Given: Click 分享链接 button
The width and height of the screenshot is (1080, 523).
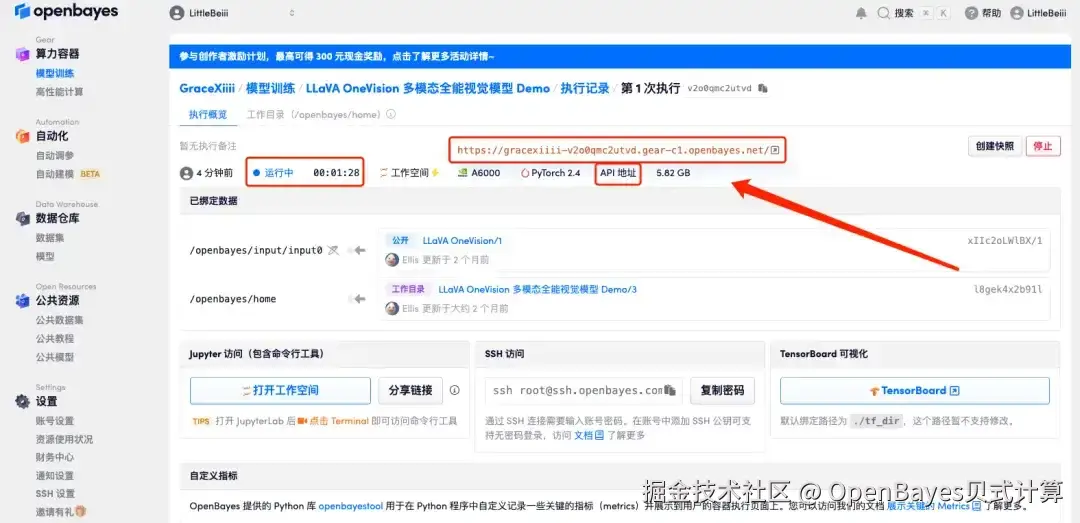Looking at the screenshot, I should tap(411, 391).
